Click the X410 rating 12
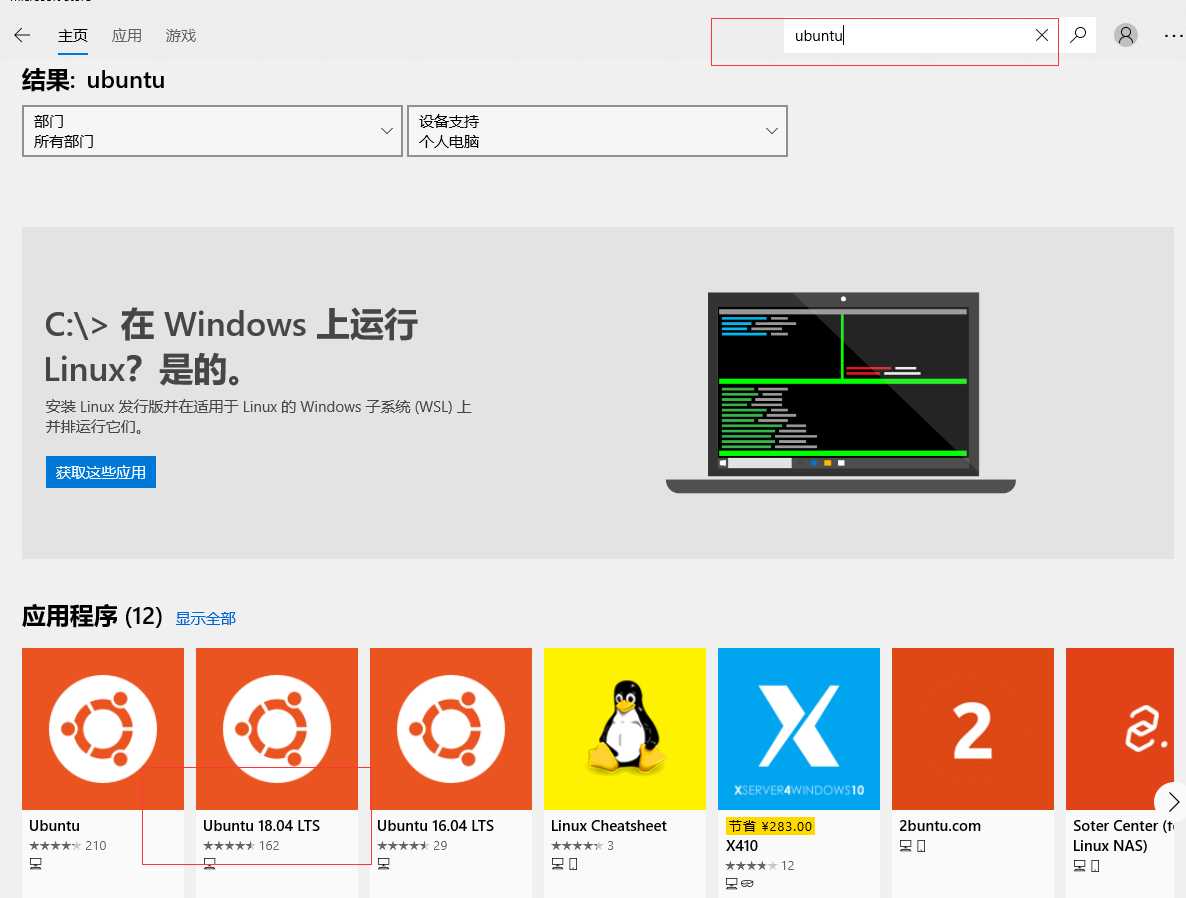The width and height of the screenshot is (1186, 898). (759, 865)
